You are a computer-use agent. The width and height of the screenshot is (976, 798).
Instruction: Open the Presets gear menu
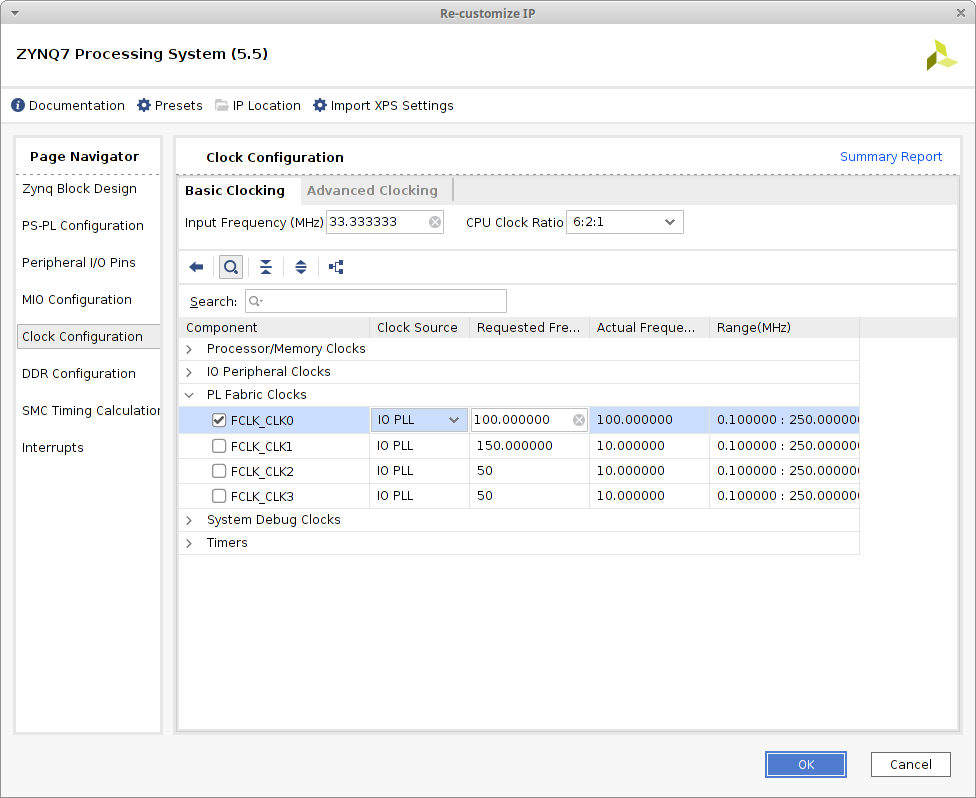click(x=144, y=105)
